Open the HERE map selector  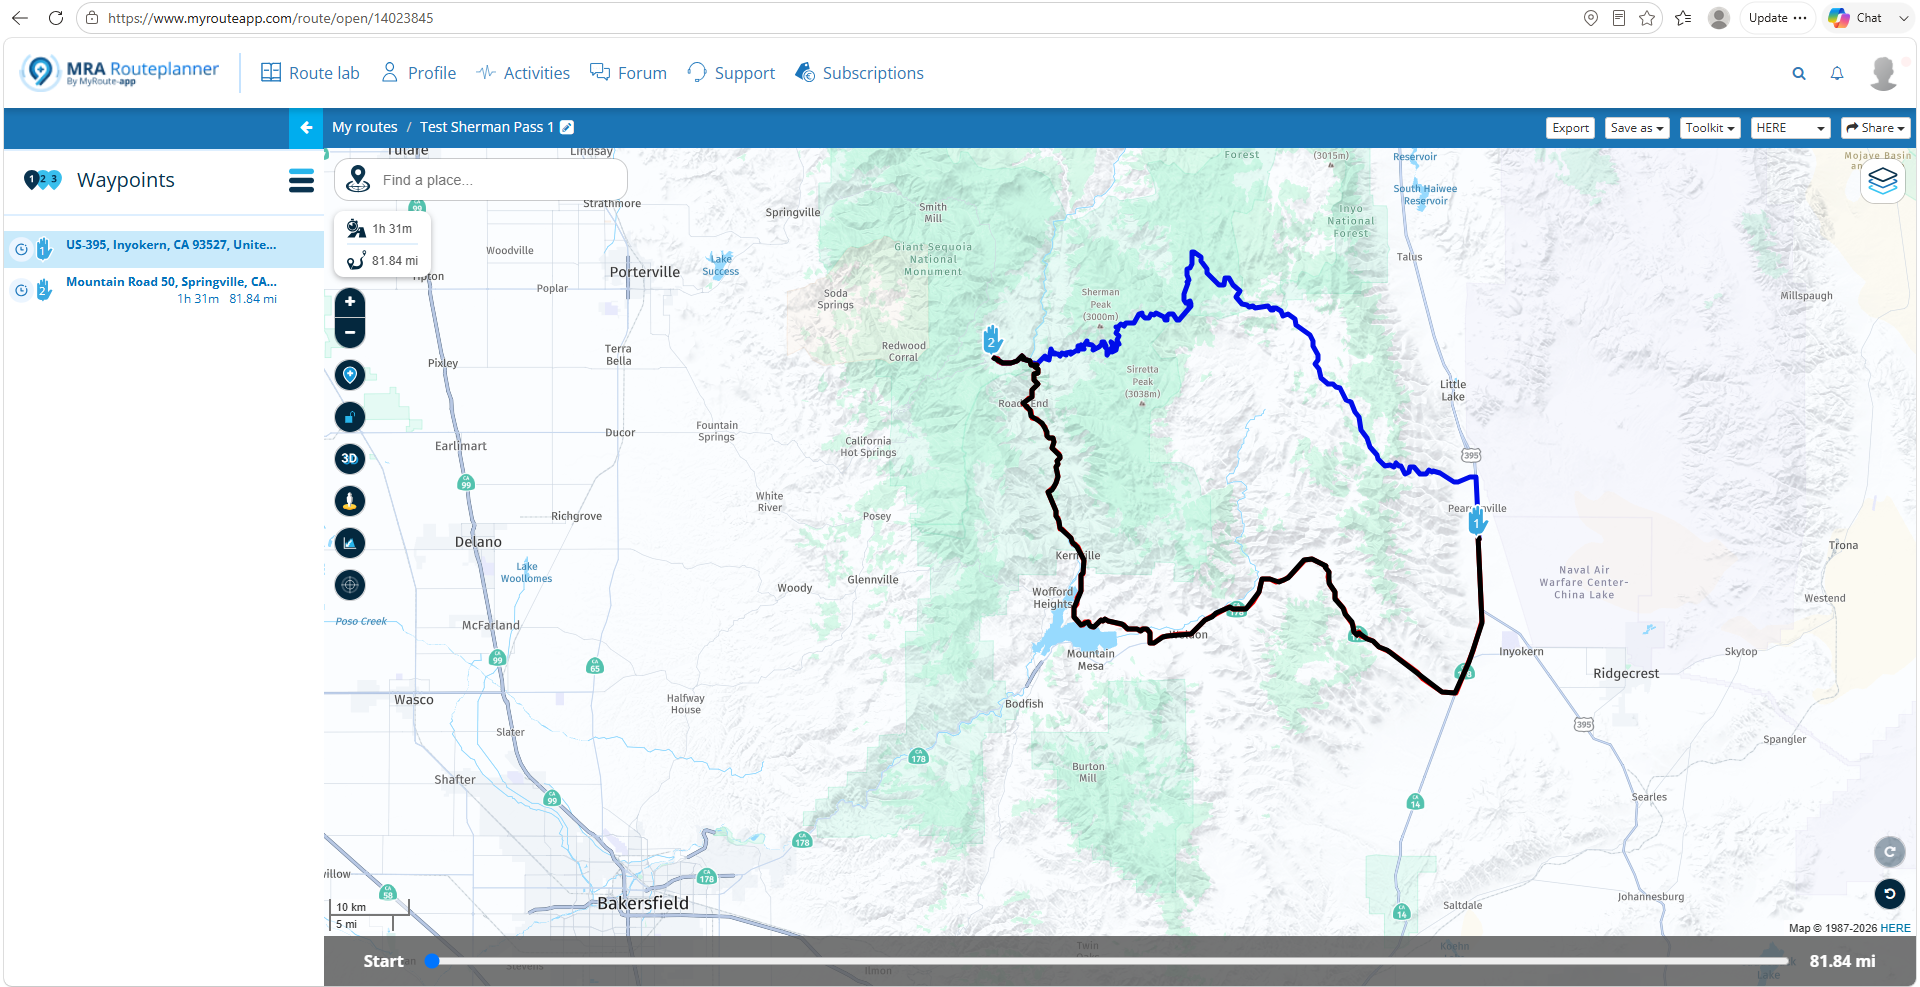click(x=1791, y=128)
